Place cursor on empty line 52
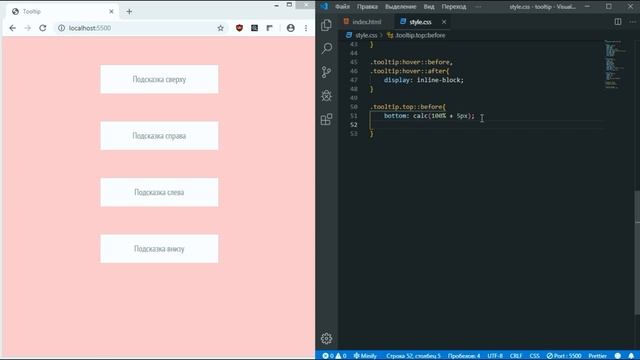The width and height of the screenshot is (640, 360). coord(486,125)
